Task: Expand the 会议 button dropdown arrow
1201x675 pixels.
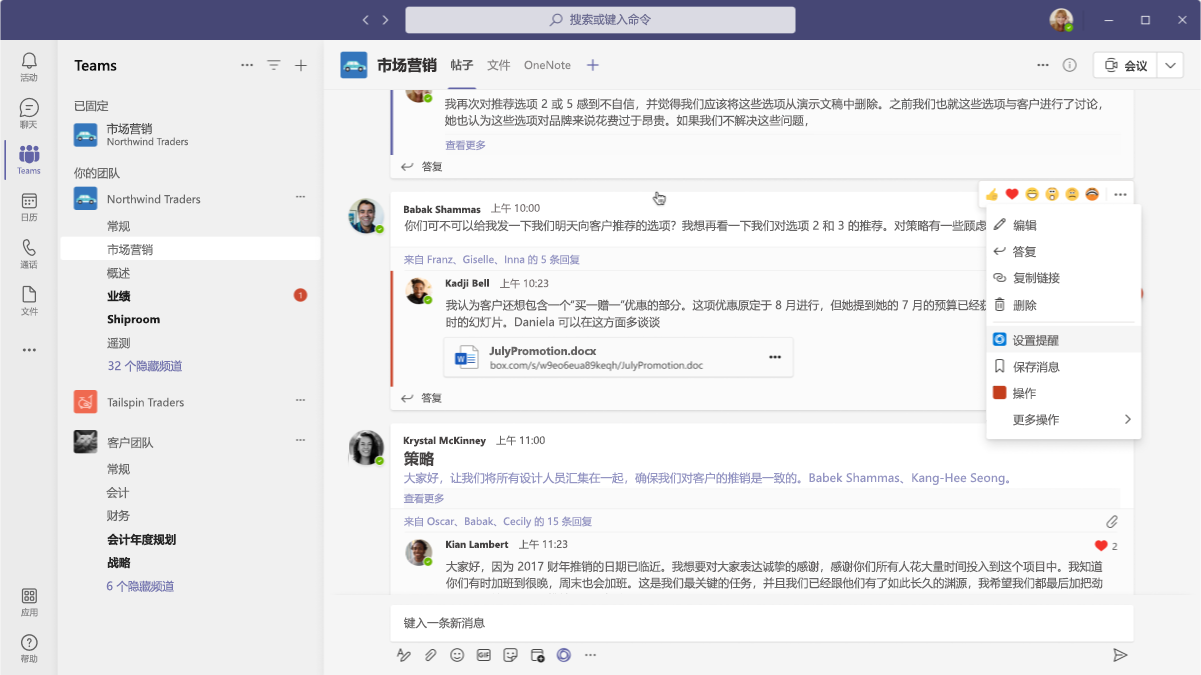Action: [x=1171, y=66]
